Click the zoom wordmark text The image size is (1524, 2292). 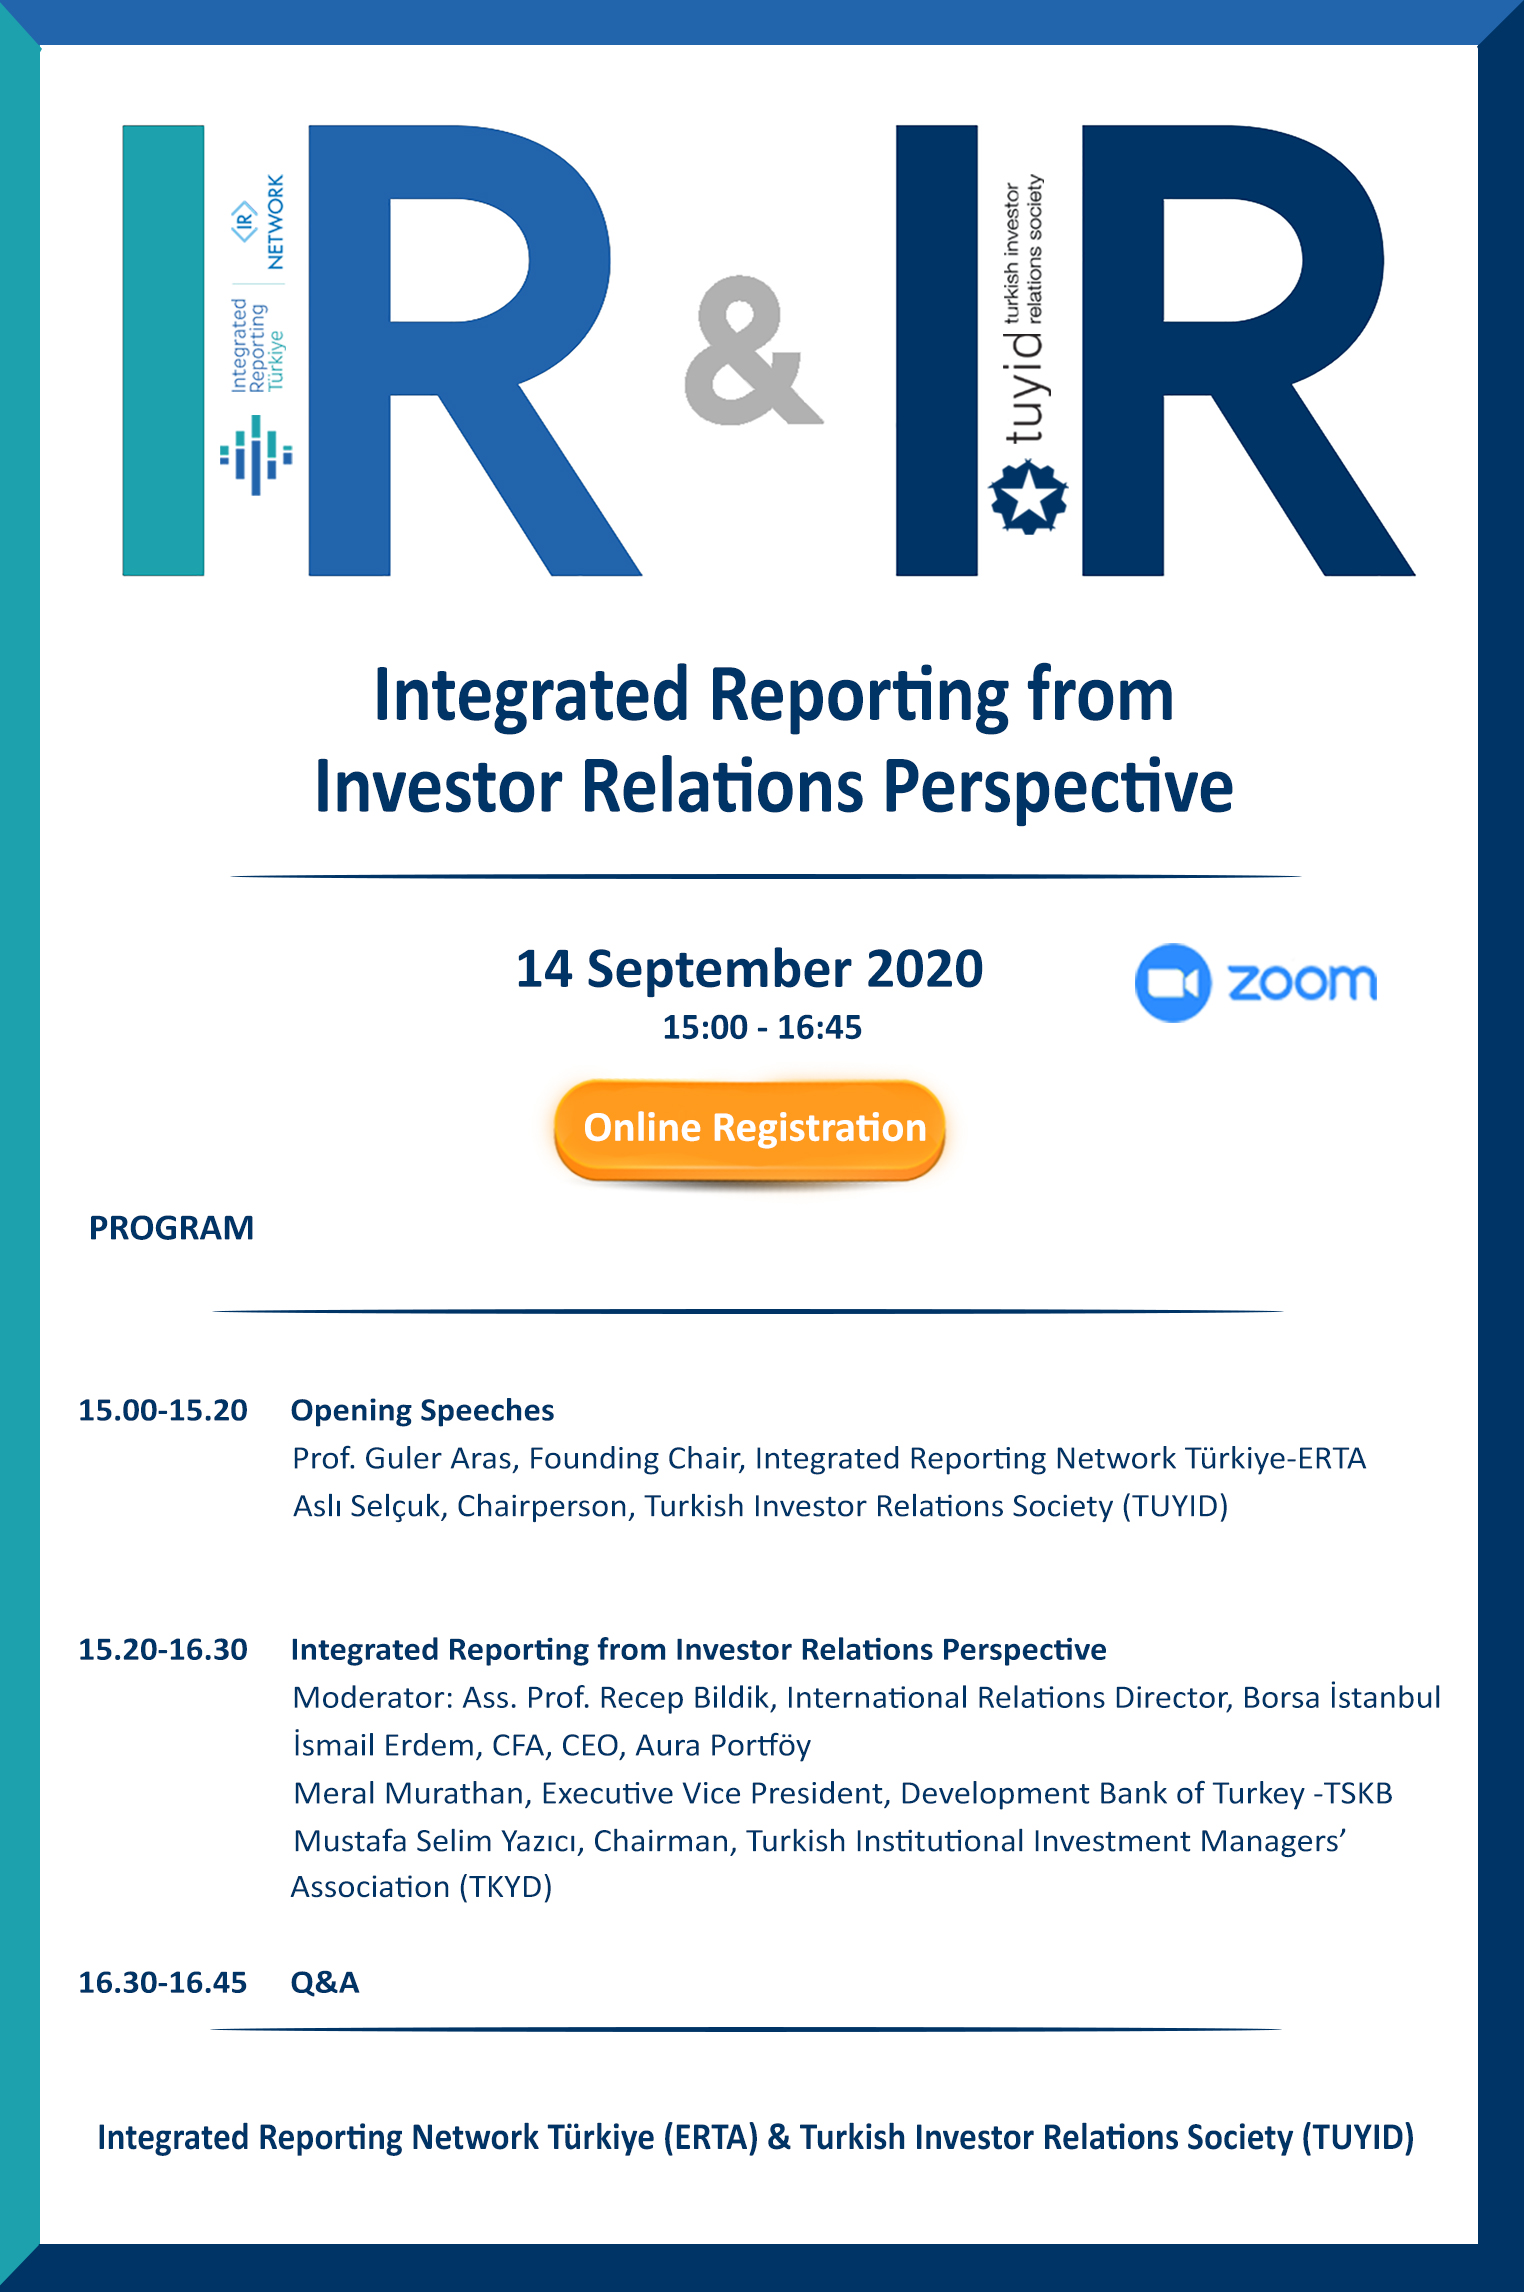click(x=1302, y=982)
